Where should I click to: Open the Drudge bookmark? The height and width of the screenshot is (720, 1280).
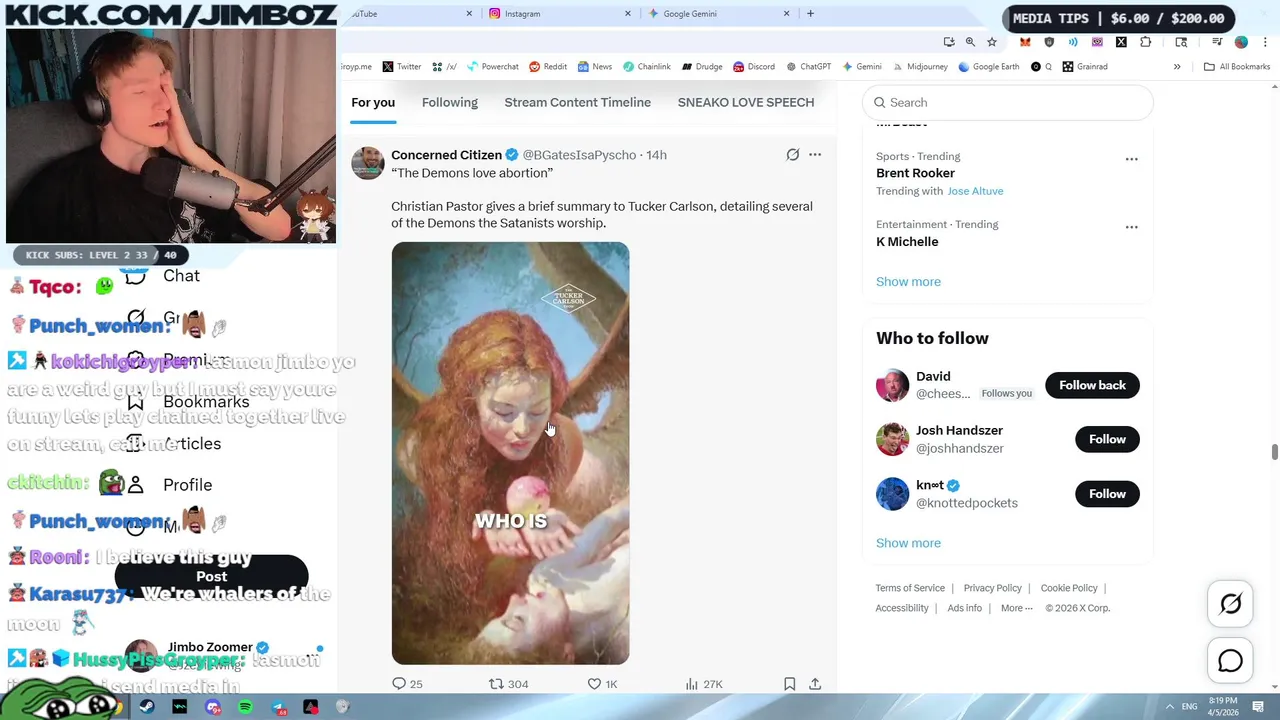point(702,67)
